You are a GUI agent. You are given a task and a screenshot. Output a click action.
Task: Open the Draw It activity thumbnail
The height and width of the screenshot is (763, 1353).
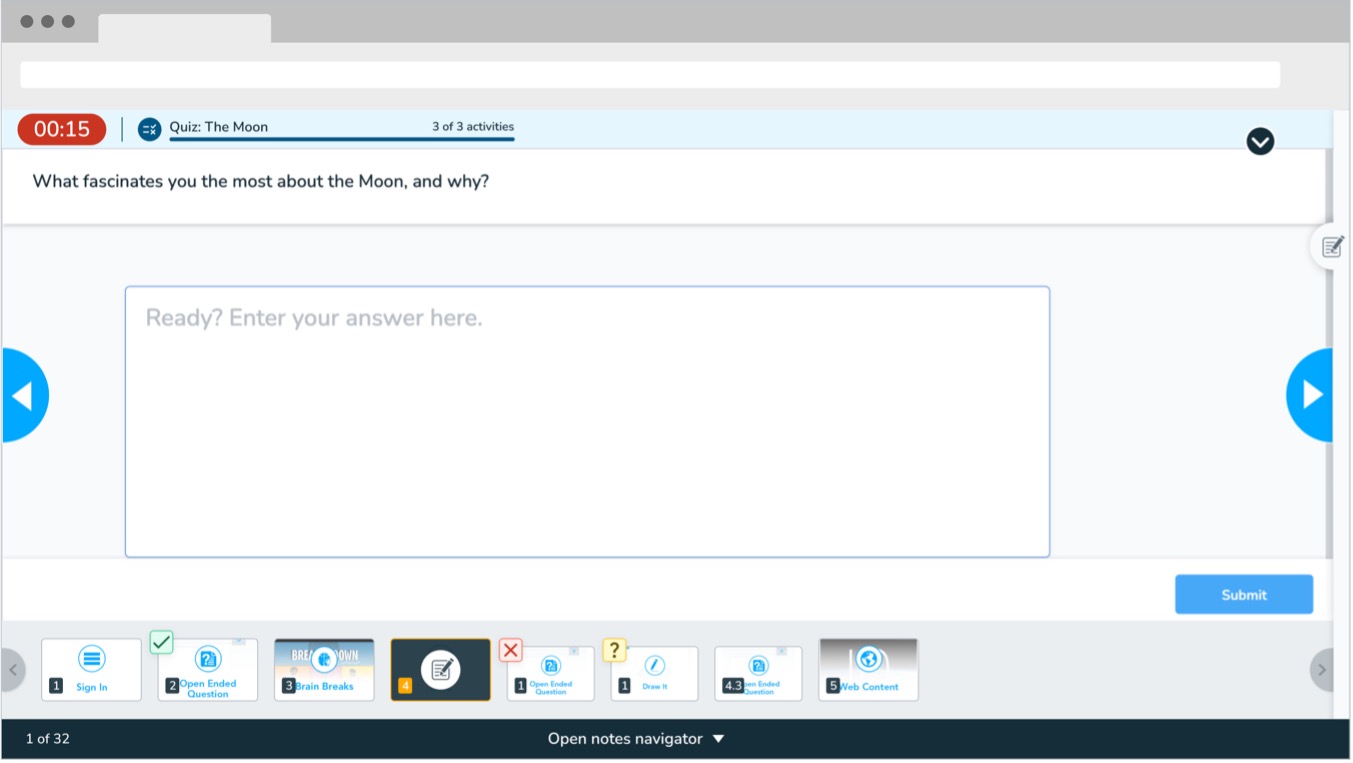(x=656, y=674)
